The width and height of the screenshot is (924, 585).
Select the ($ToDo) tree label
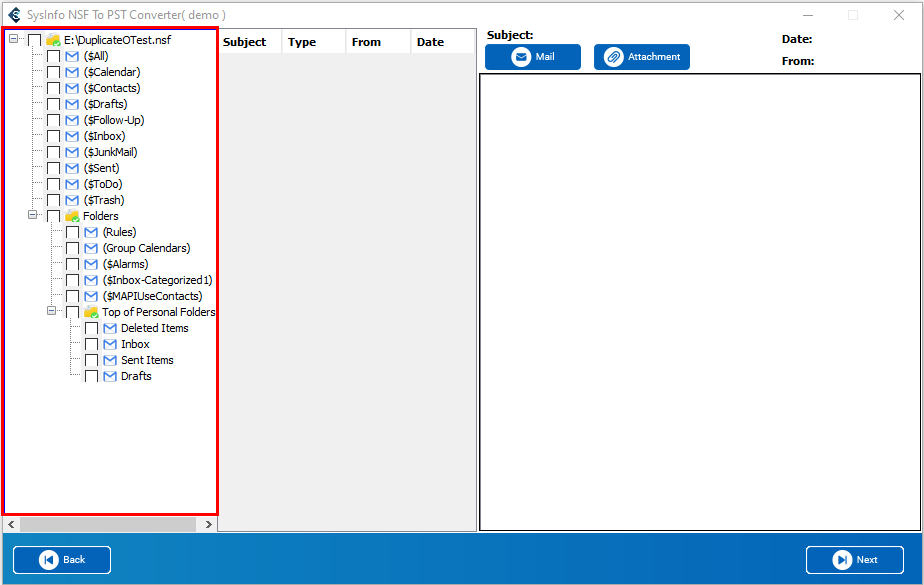click(x=103, y=184)
